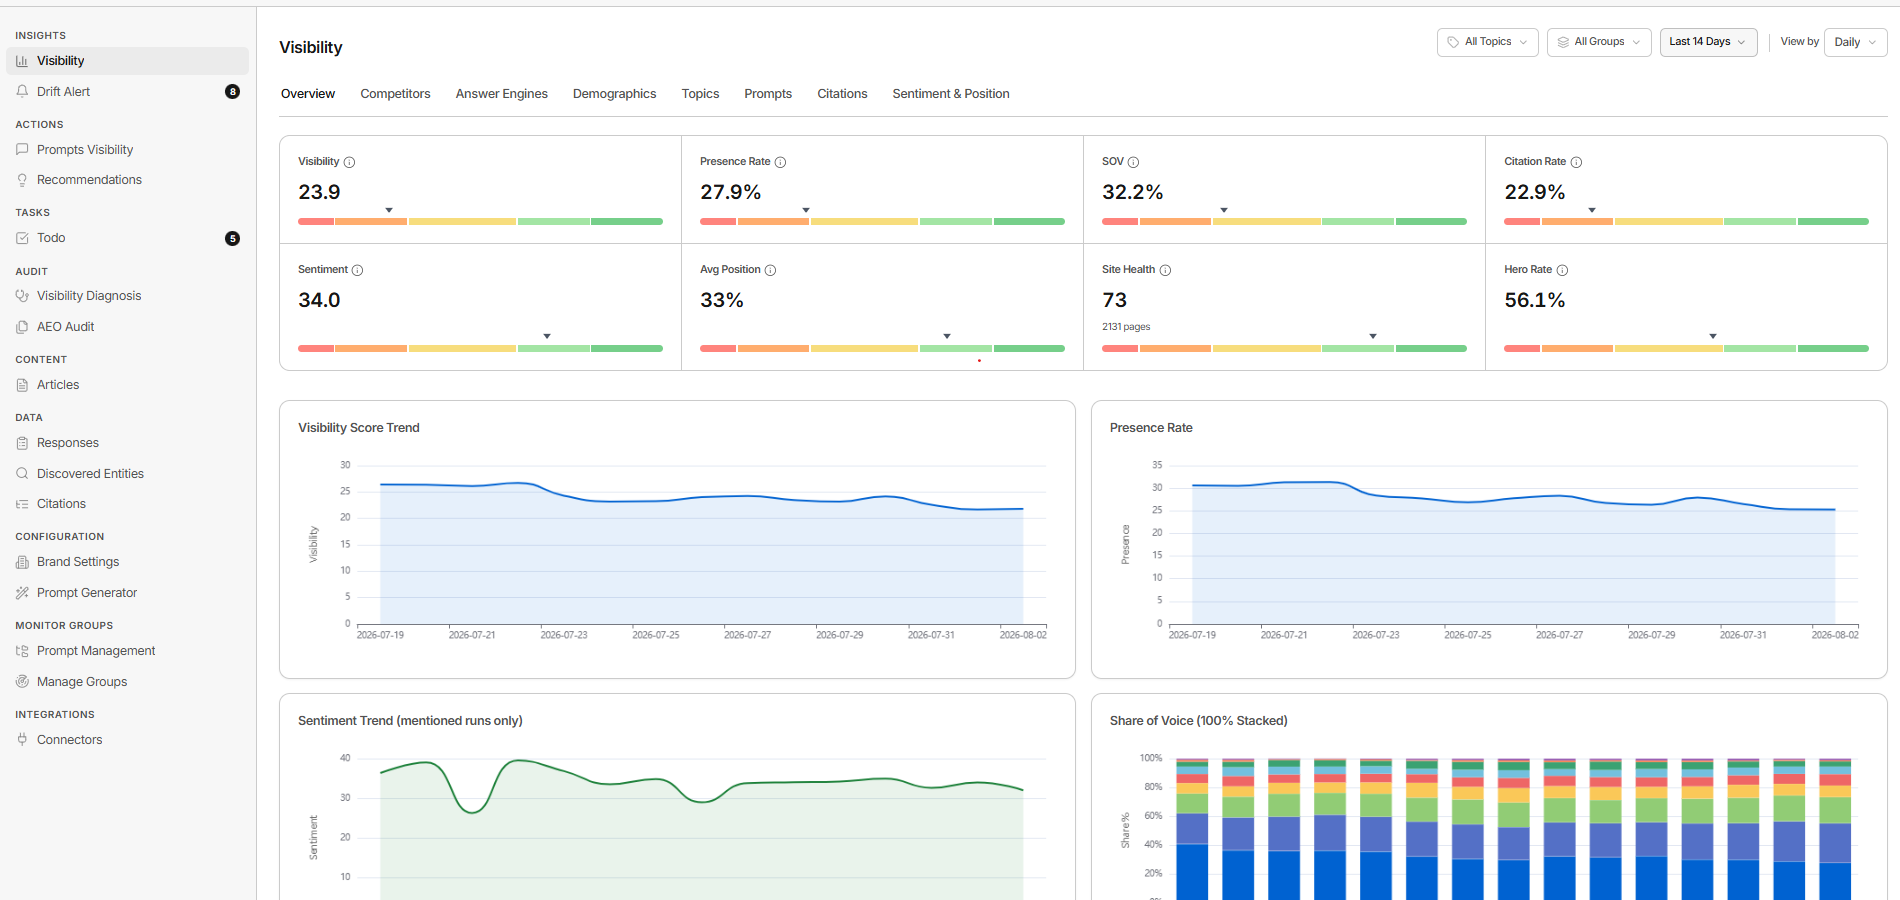Viewport: 1900px width, 900px height.
Task: Click the Connectors plug icon
Action: pyautogui.click(x=22, y=740)
